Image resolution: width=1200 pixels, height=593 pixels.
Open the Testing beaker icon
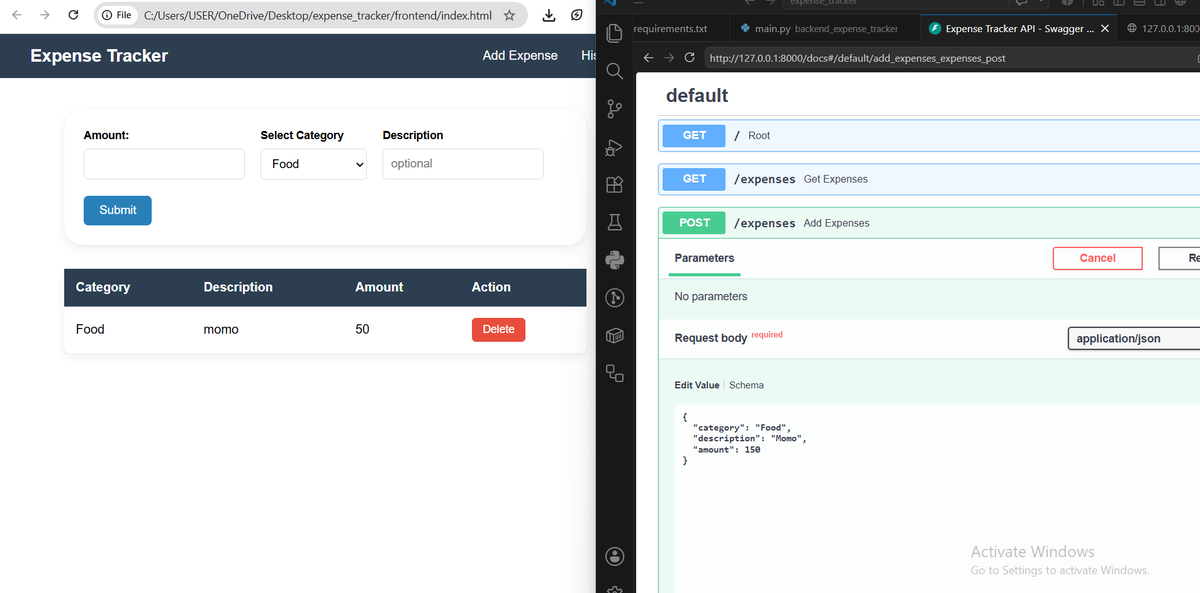615,222
